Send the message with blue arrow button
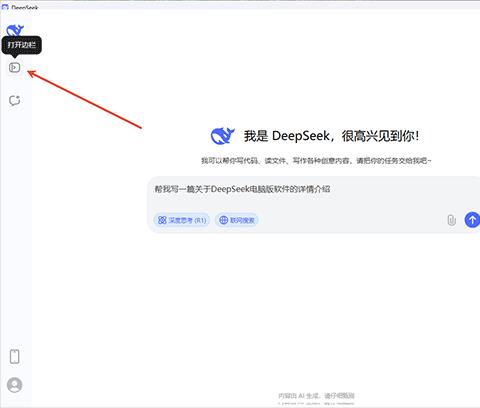 (x=472, y=220)
